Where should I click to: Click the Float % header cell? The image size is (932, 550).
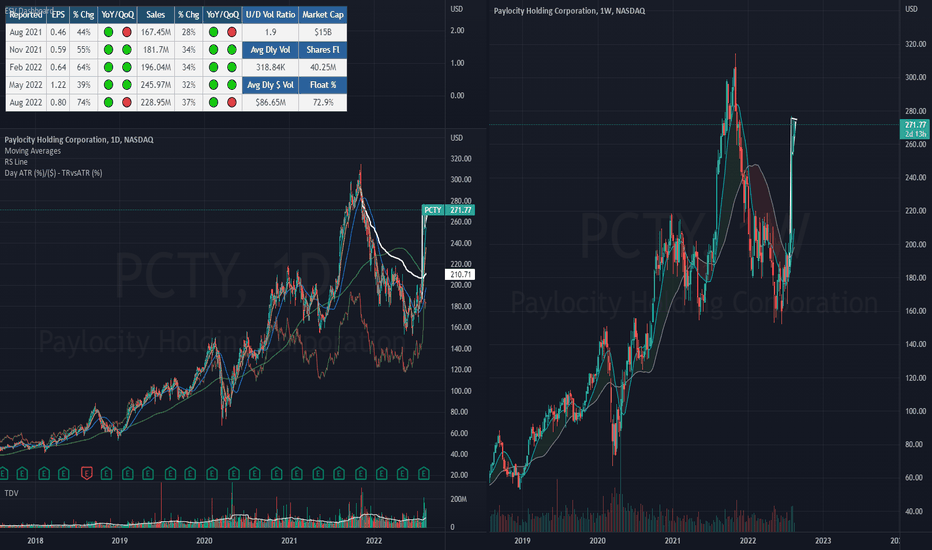(x=323, y=85)
